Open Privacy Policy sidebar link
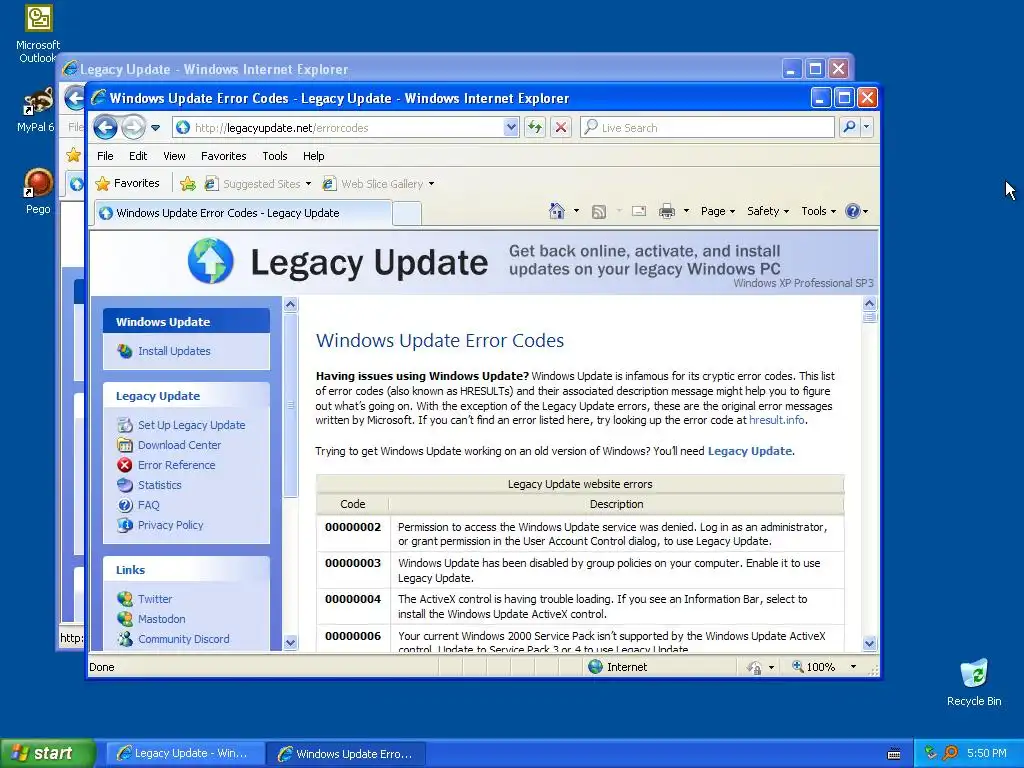This screenshot has width=1024, height=768. [170, 525]
